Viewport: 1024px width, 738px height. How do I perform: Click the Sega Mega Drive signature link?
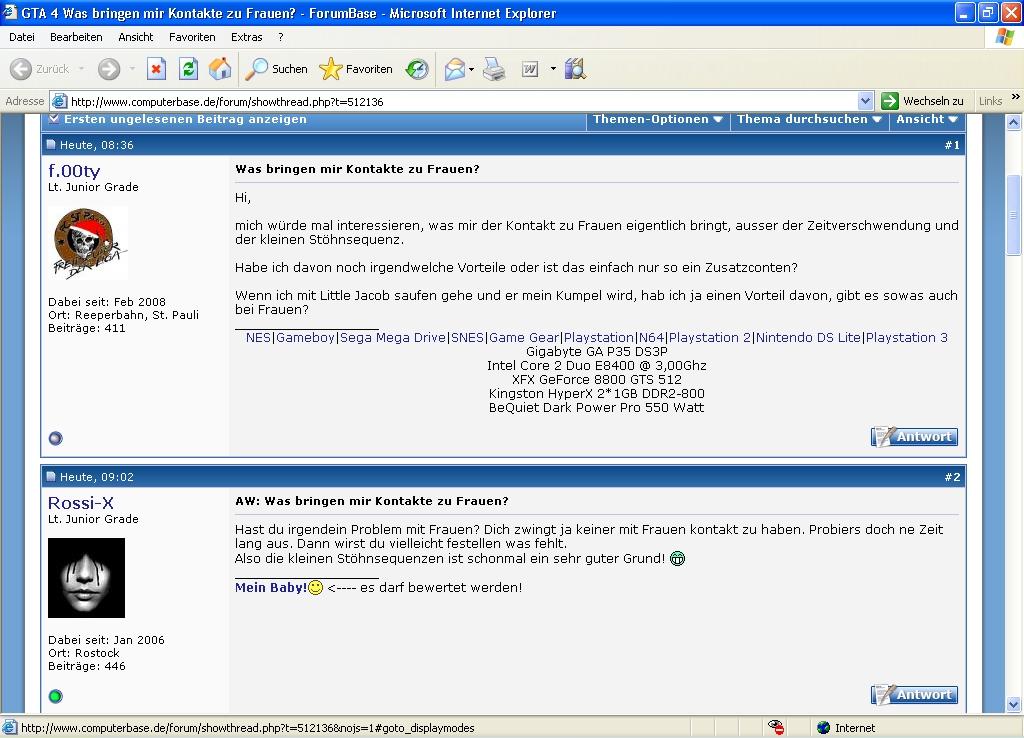coord(393,338)
